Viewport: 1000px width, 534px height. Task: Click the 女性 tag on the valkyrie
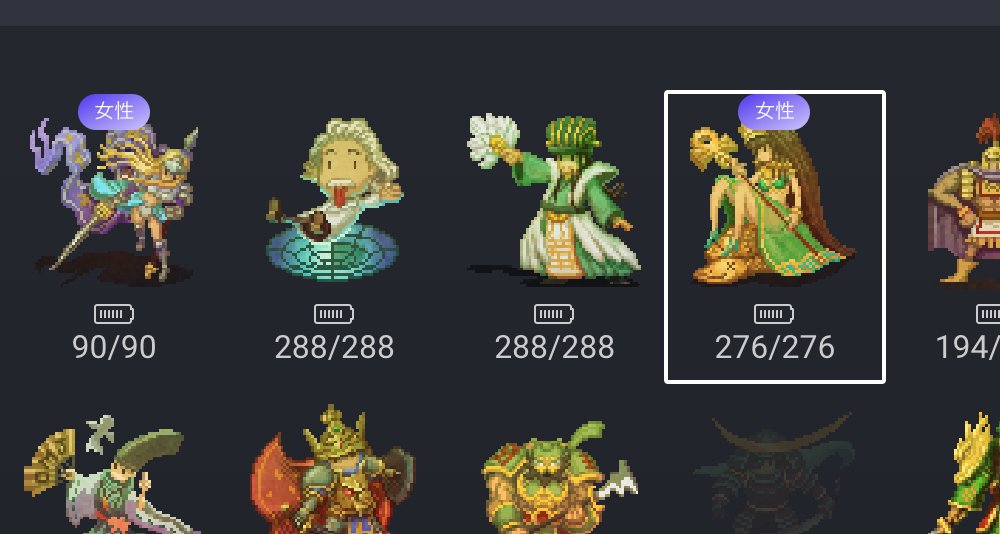click(114, 112)
